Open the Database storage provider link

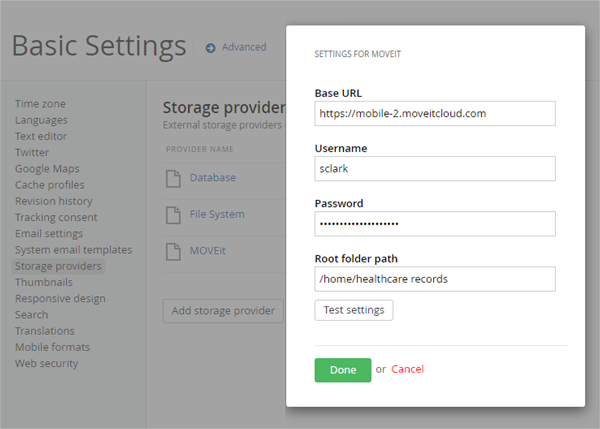click(x=213, y=178)
